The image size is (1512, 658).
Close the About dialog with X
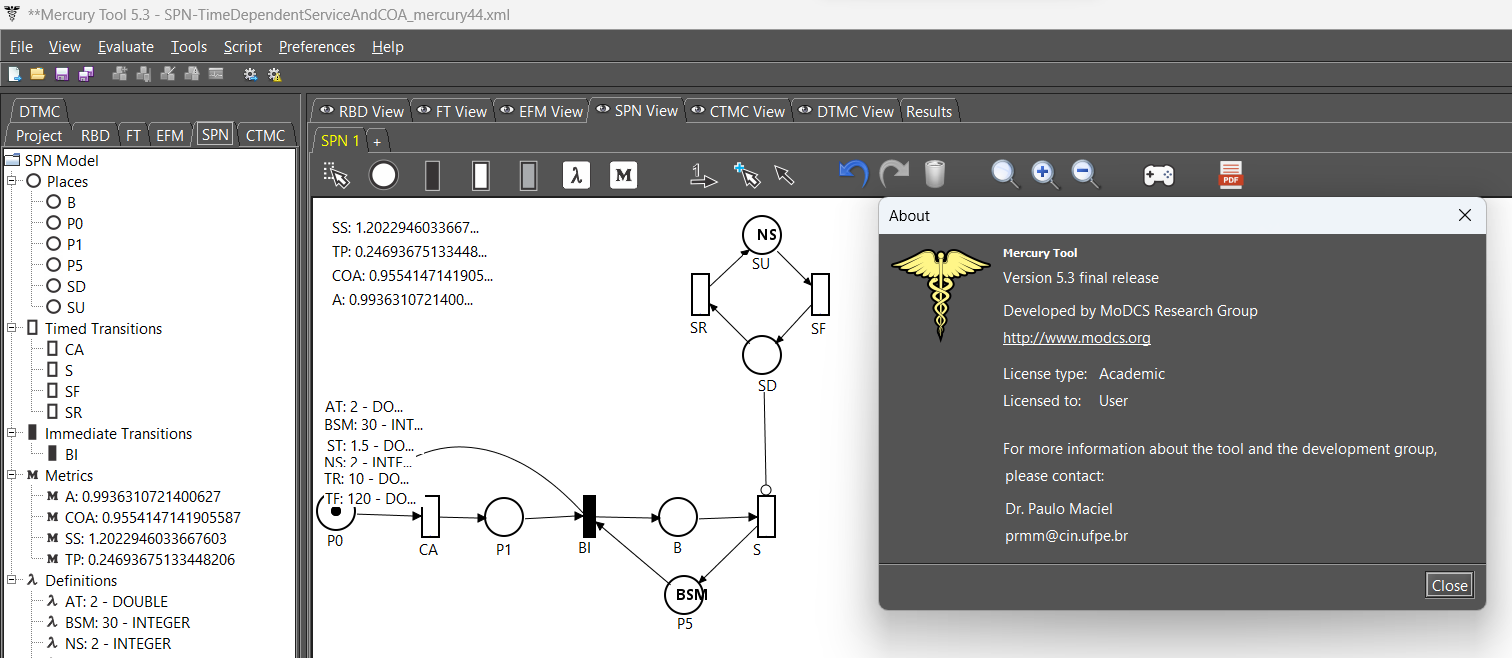(x=1465, y=215)
